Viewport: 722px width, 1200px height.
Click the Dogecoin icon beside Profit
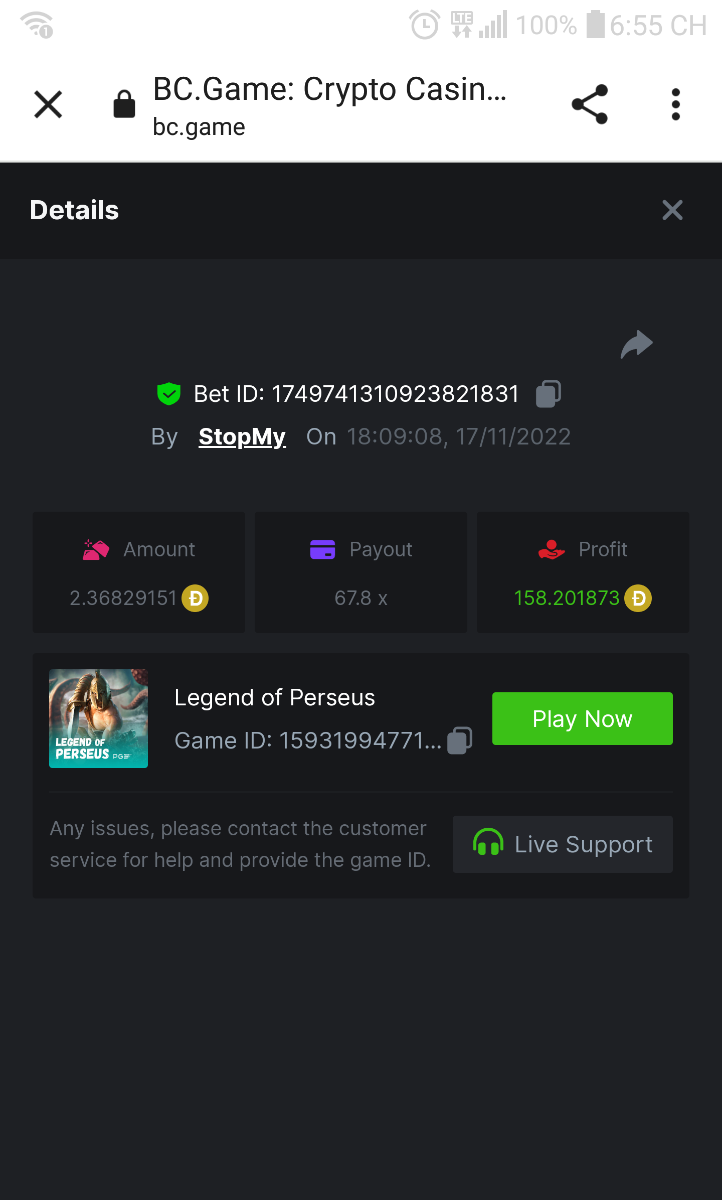[637, 599]
